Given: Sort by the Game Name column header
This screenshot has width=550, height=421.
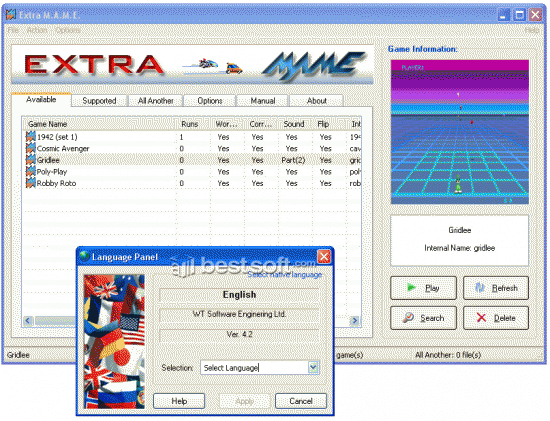Looking at the screenshot, I should (x=100, y=124).
